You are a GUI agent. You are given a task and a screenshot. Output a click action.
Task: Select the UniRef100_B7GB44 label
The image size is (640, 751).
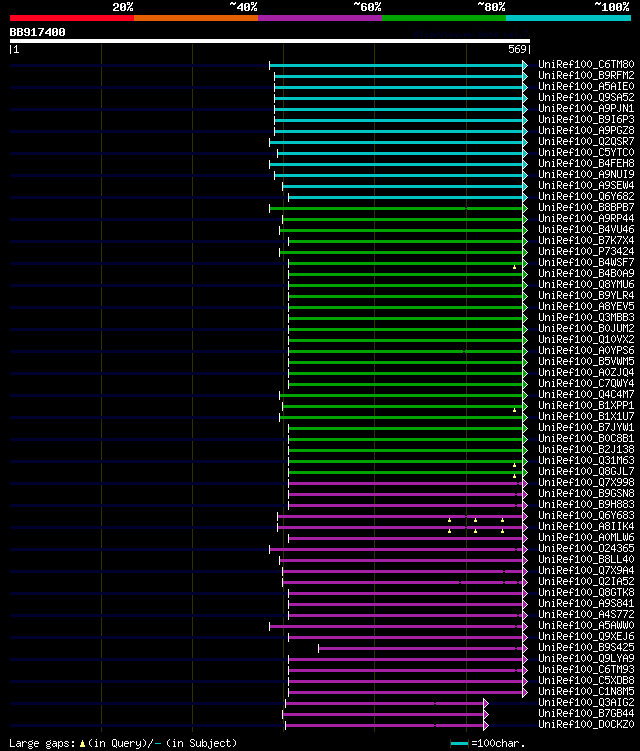(586, 714)
